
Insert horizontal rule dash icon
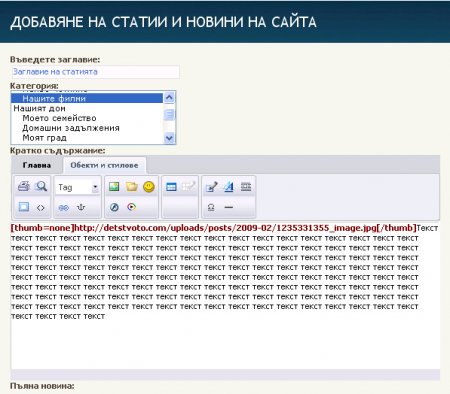229,207
